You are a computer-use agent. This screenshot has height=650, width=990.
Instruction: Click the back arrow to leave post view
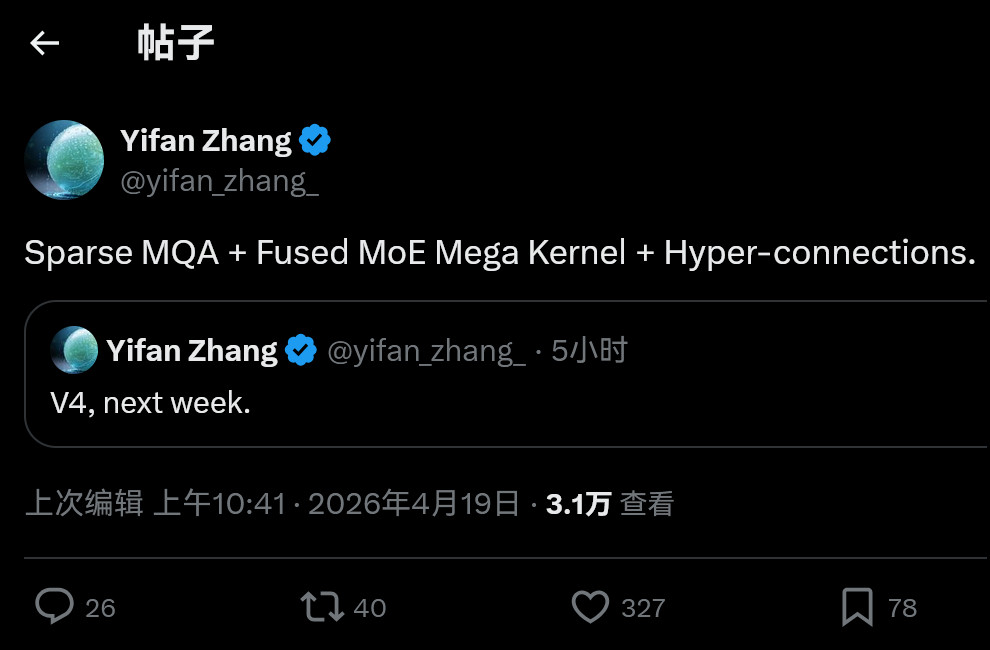point(44,42)
